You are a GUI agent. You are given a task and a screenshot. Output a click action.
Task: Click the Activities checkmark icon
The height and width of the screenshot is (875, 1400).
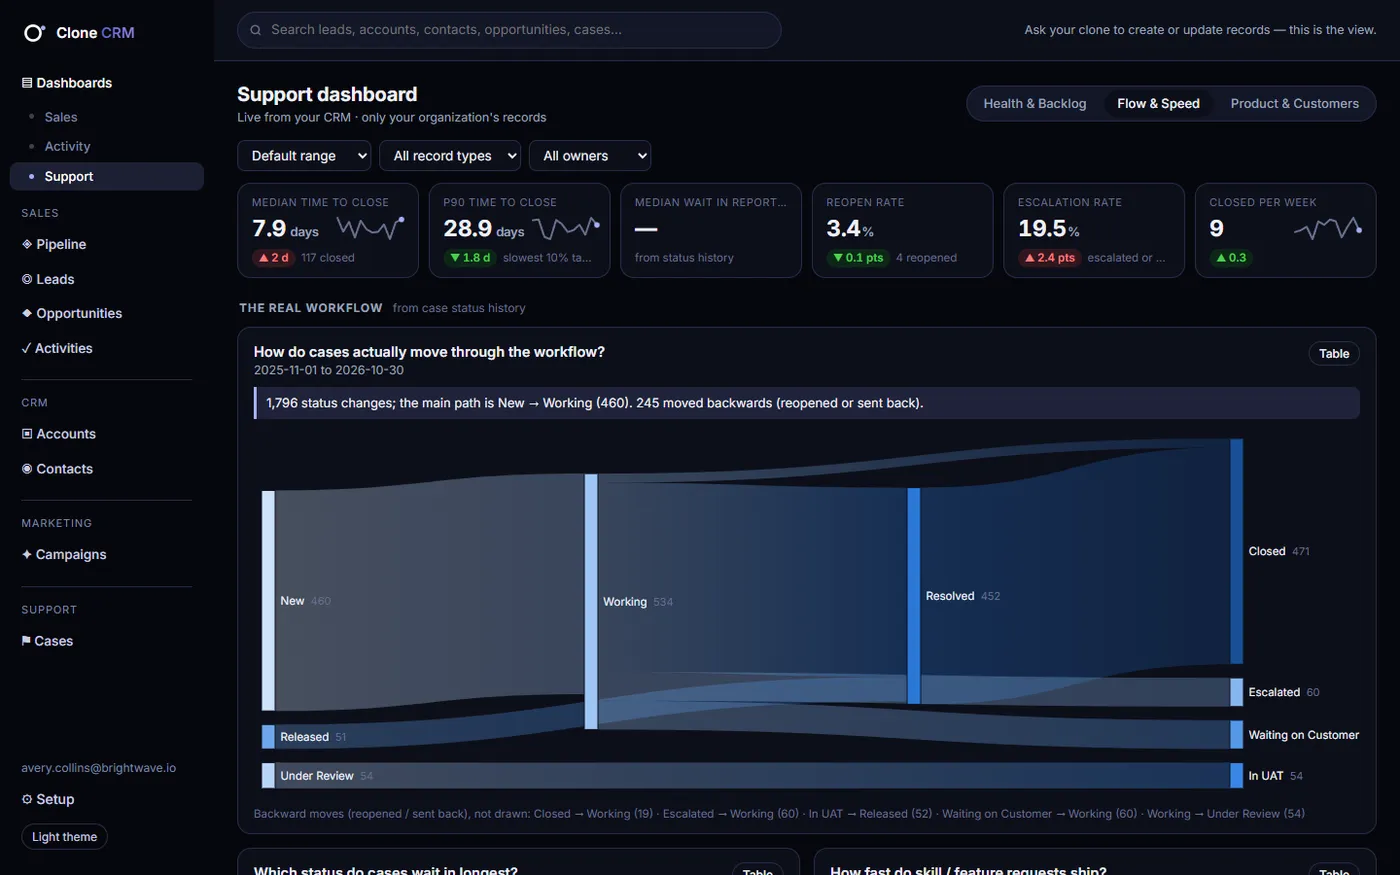(x=26, y=348)
